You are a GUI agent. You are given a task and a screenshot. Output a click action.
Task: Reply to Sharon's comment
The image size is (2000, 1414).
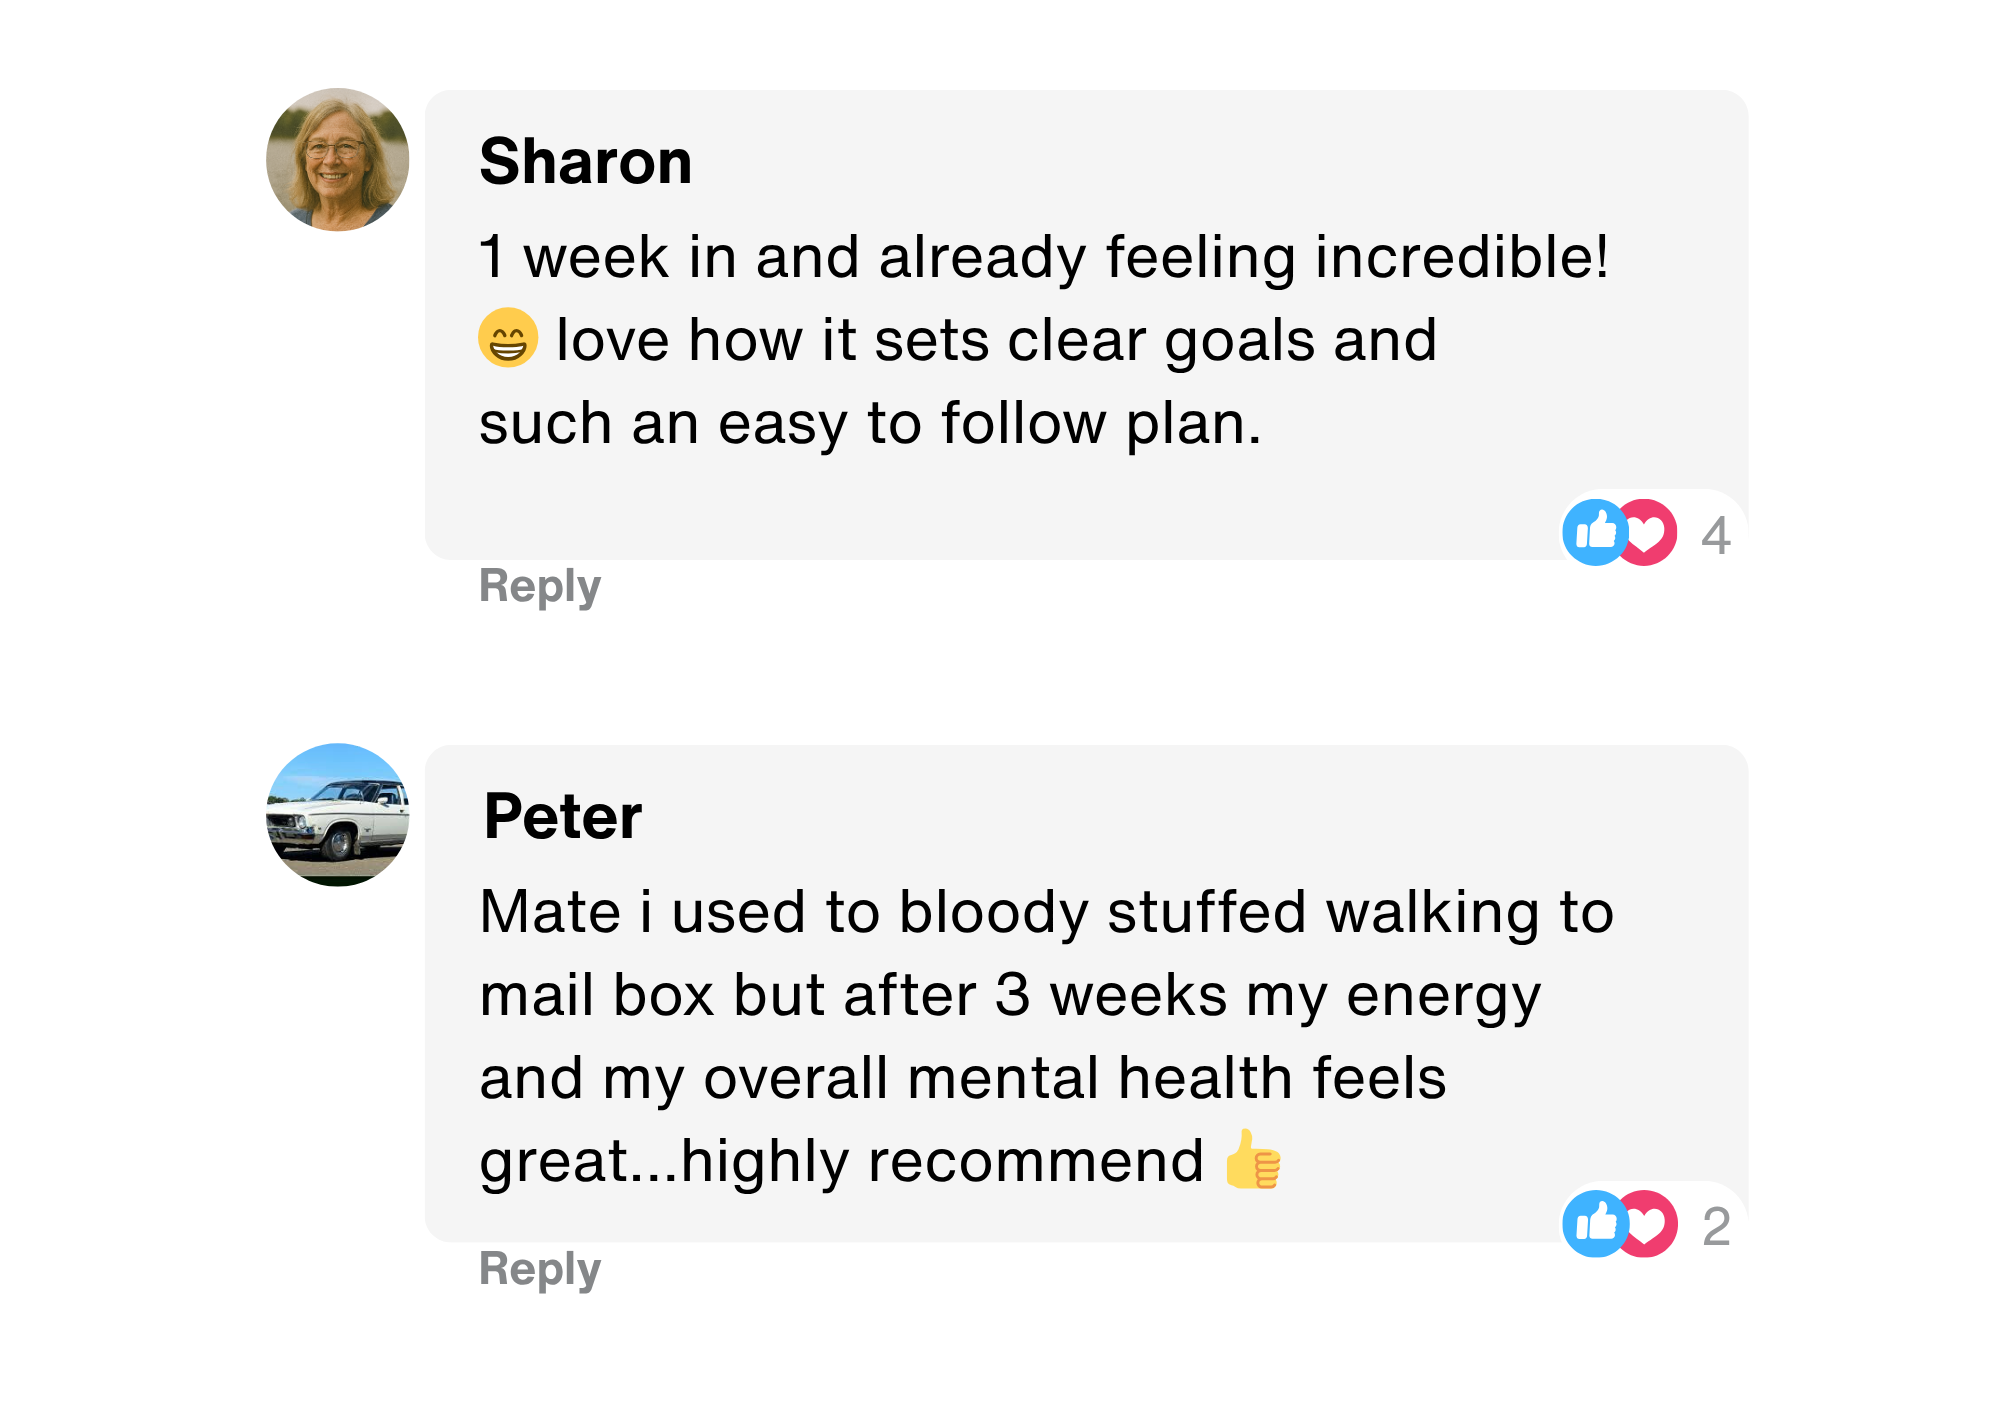tap(540, 586)
